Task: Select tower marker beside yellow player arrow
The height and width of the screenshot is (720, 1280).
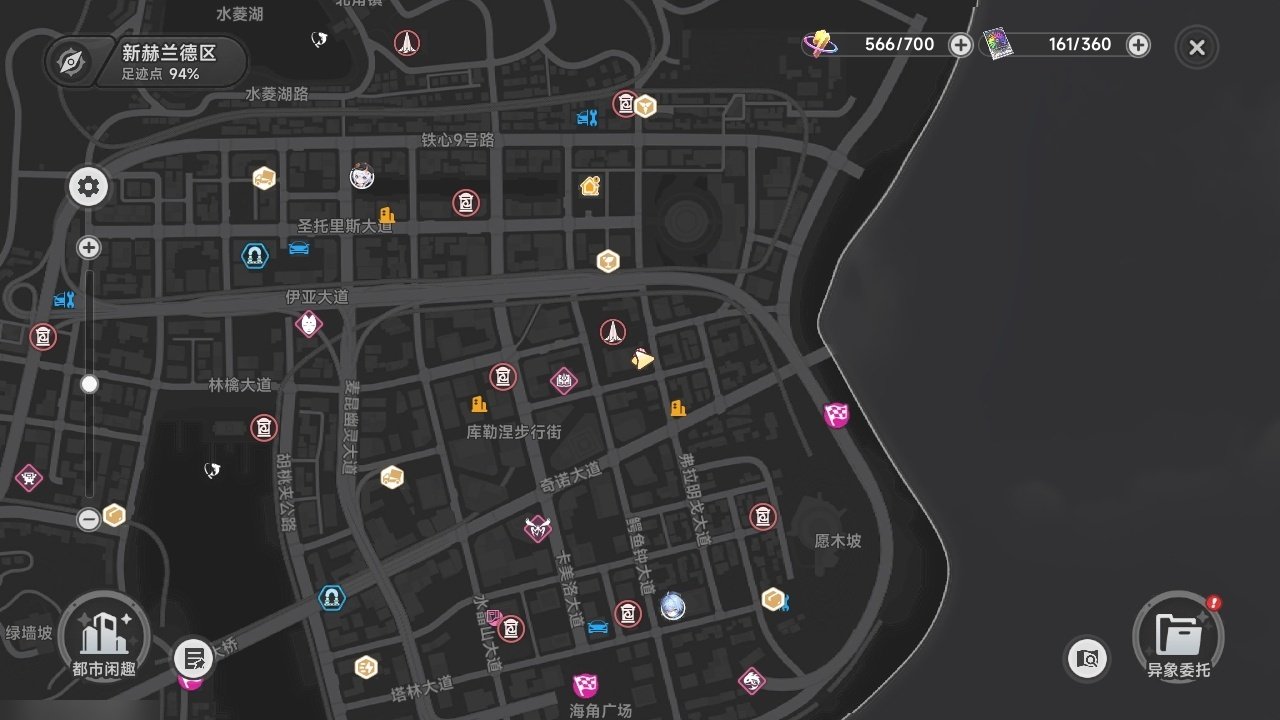Action: [613, 332]
